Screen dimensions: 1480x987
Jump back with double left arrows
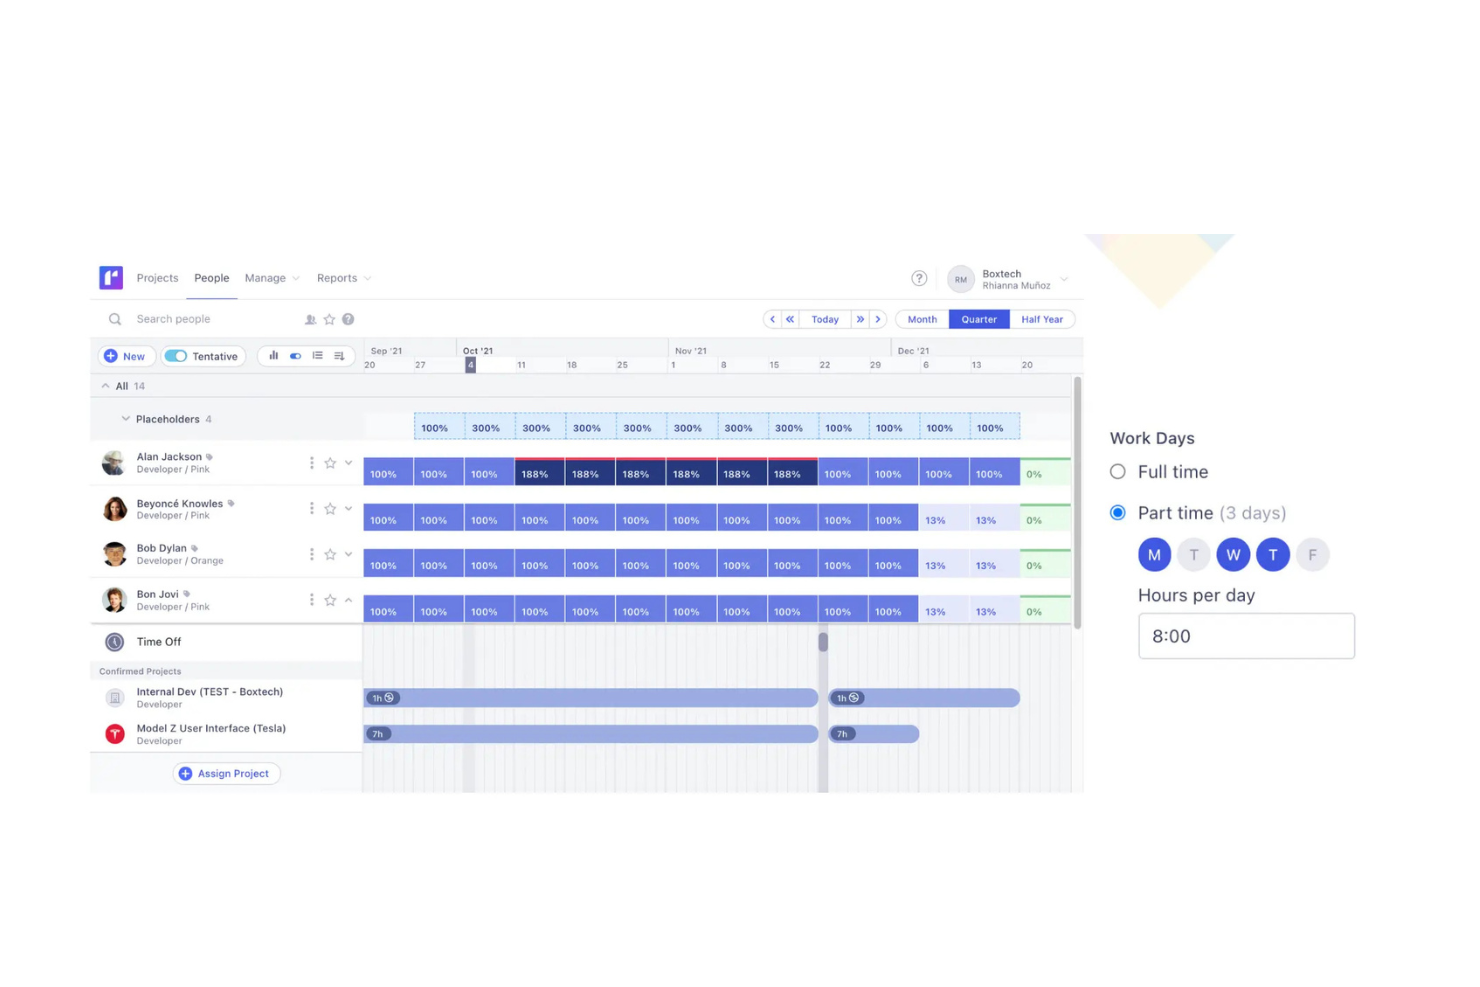click(790, 319)
